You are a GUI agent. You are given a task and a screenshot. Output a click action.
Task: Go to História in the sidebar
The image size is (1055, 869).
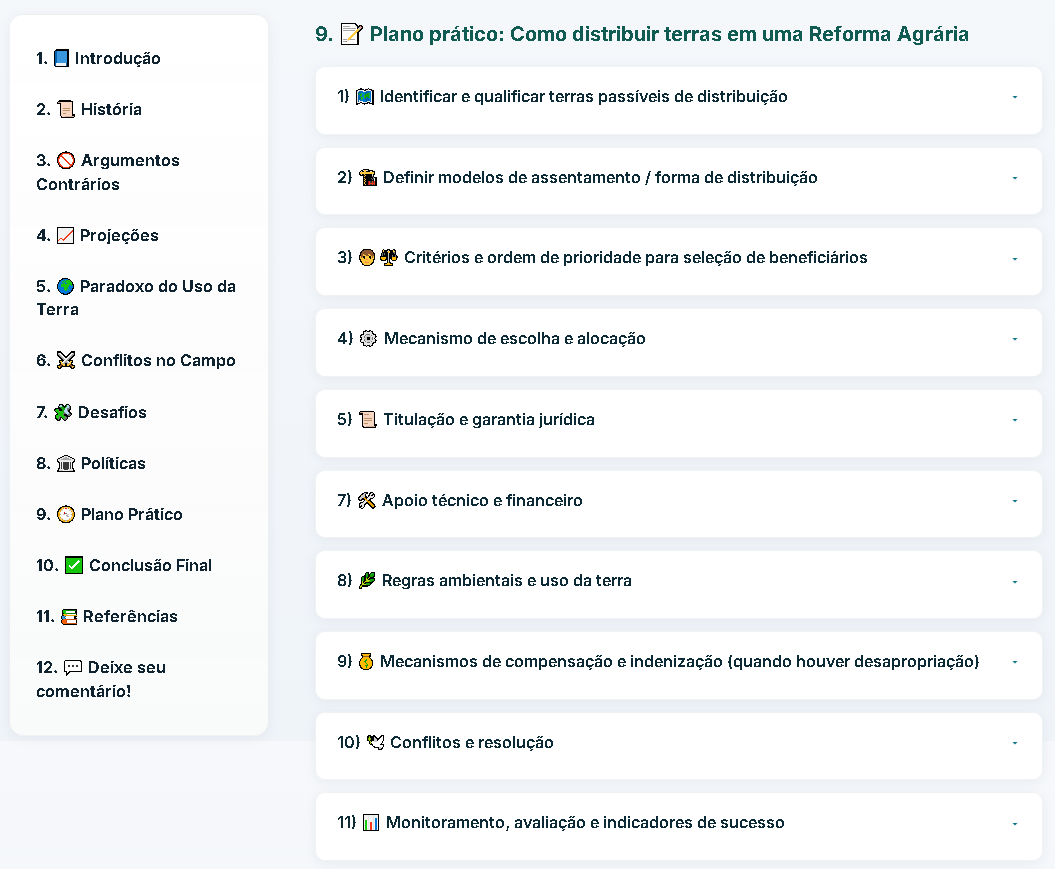[89, 109]
